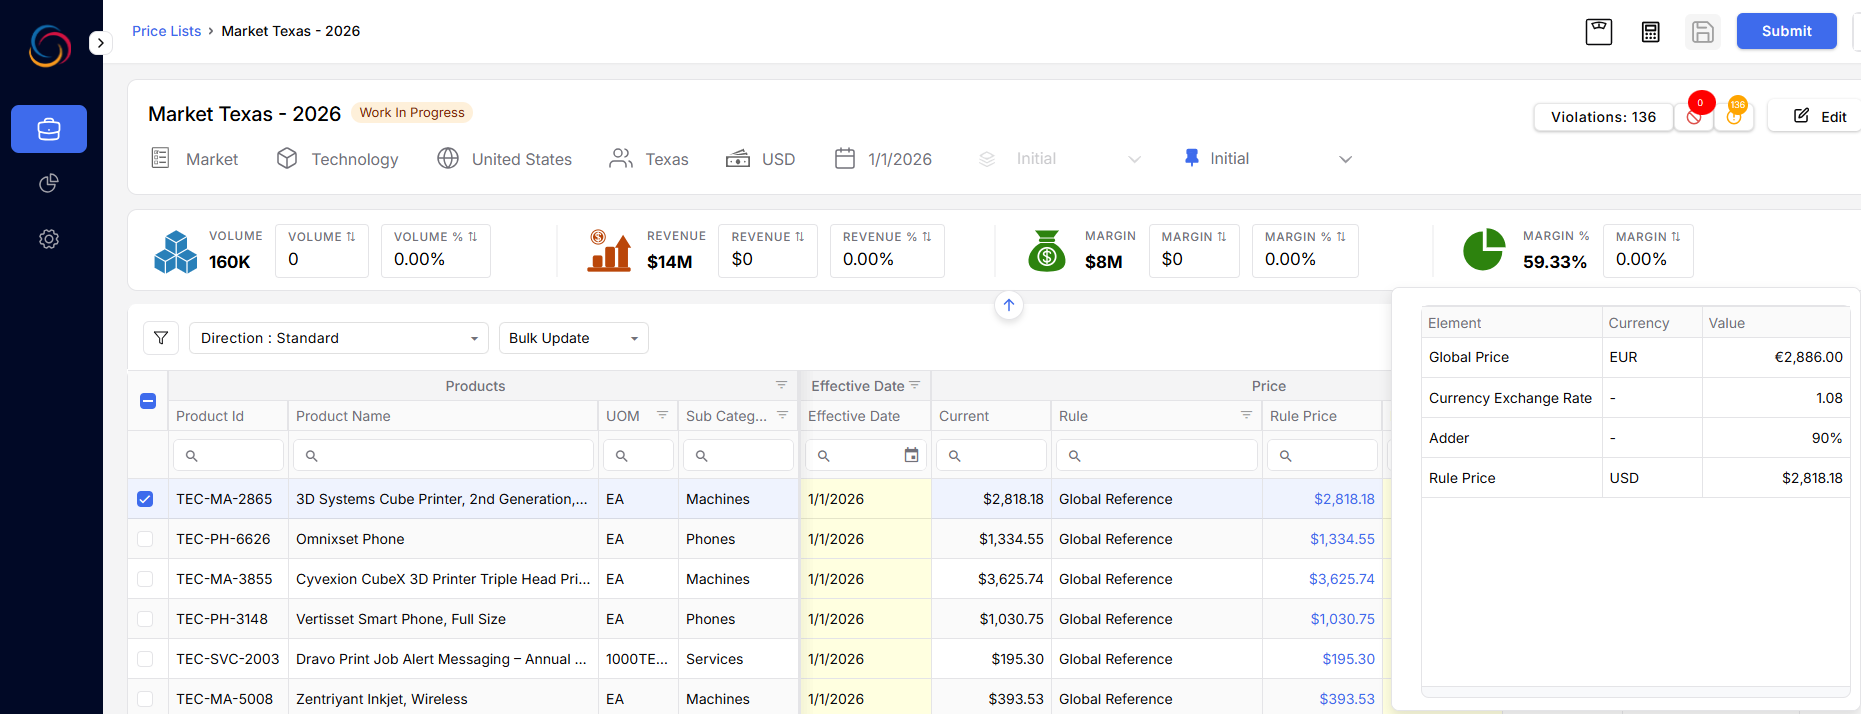Screen dimensions: 1861x714
Task: Select the Vertisset Smart Phone, Full Size cell
Action: tap(443, 619)
